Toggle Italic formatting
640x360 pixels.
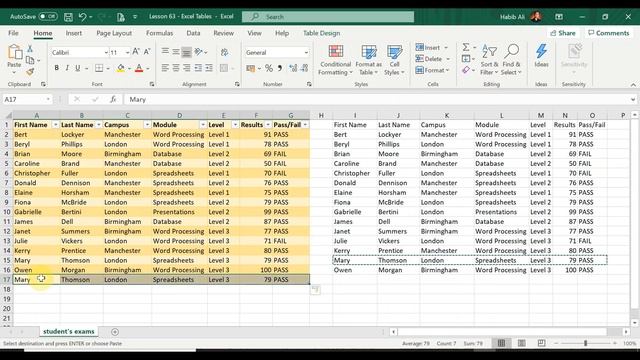tap(67, 68)
